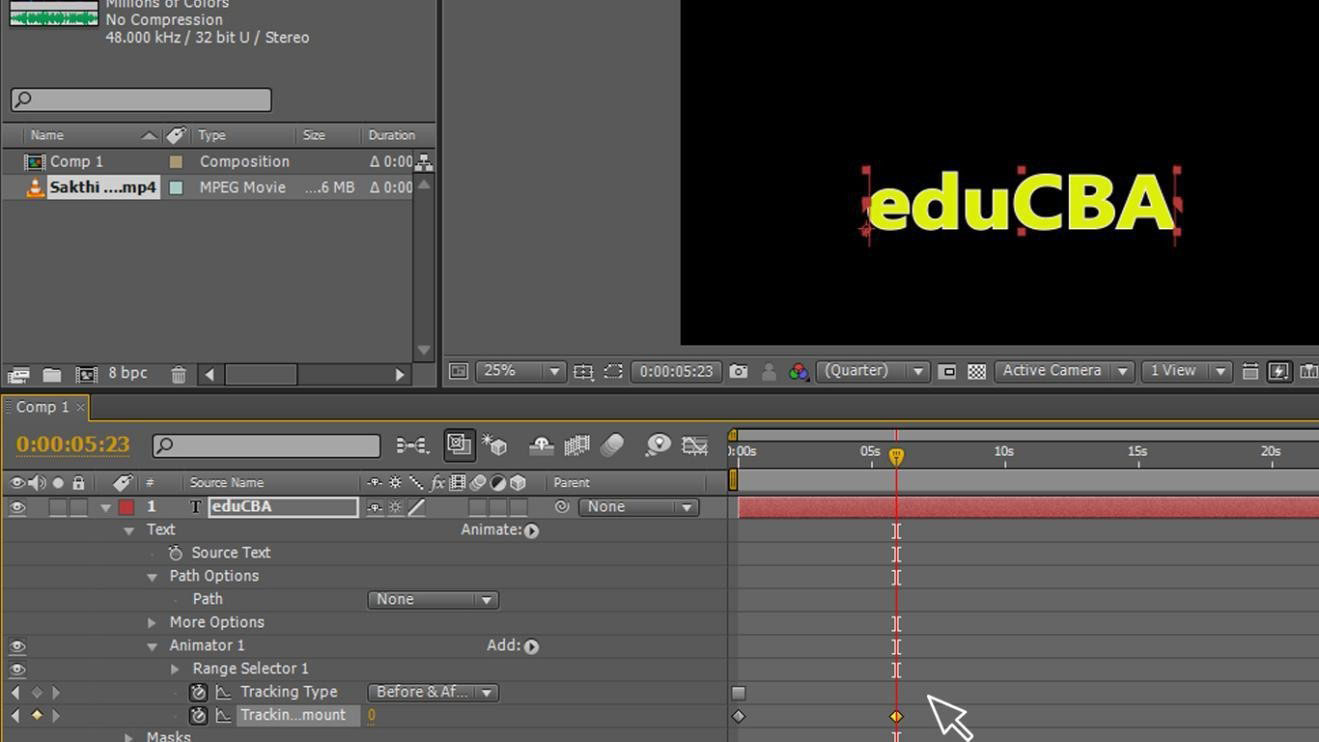Toggle mask and shape path visibility
The image size is (1319, 742).
point(613,371)
